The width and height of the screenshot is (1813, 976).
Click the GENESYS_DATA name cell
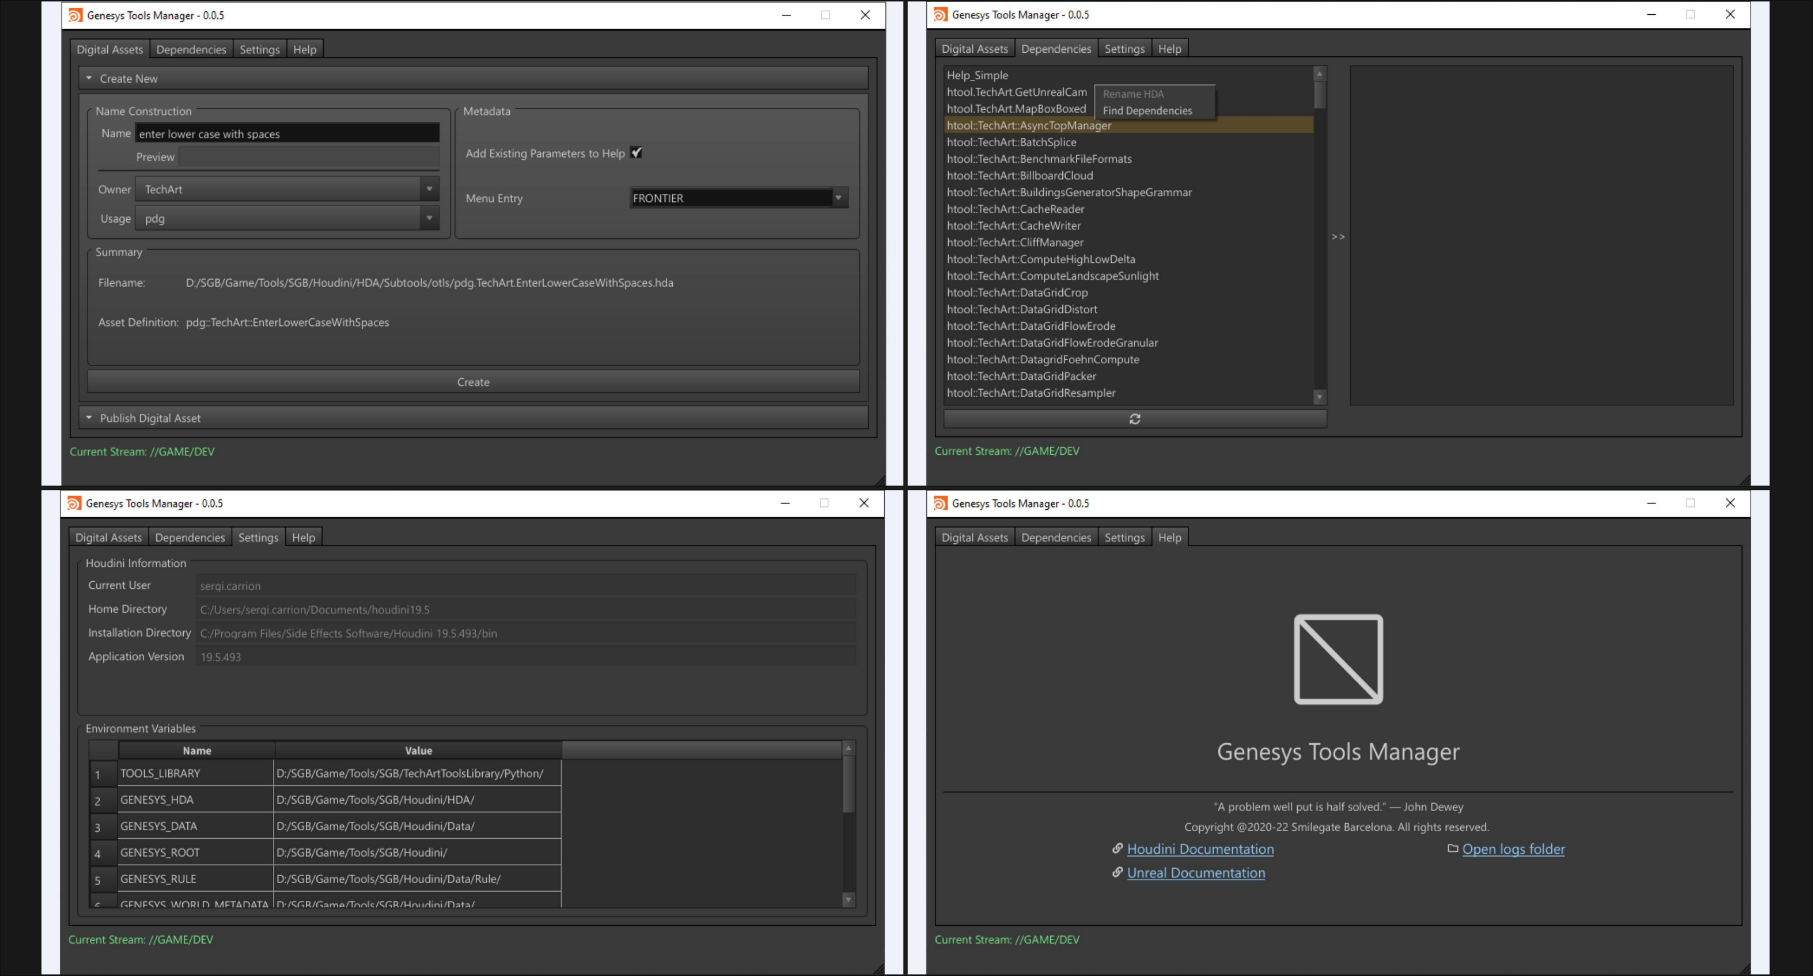point(196,826)
